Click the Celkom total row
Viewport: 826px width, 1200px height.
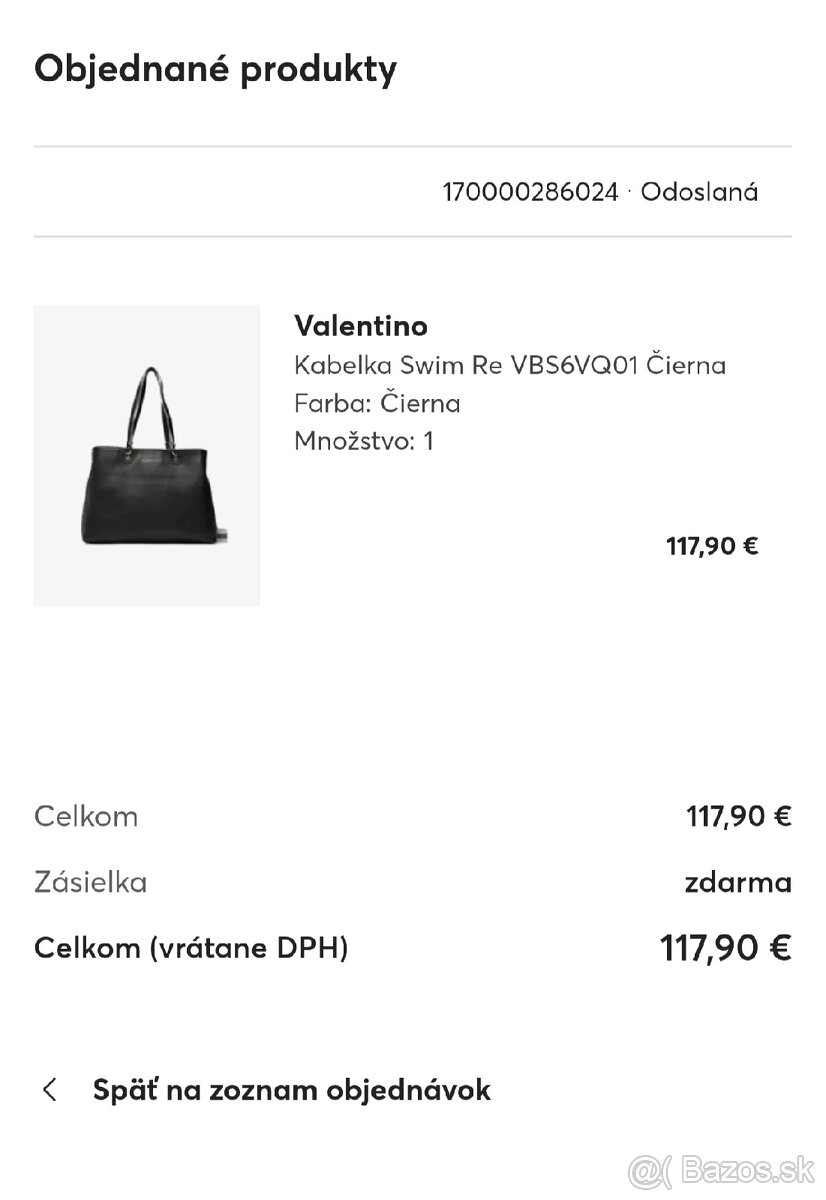pyautogui.click(x=86, y=816)
